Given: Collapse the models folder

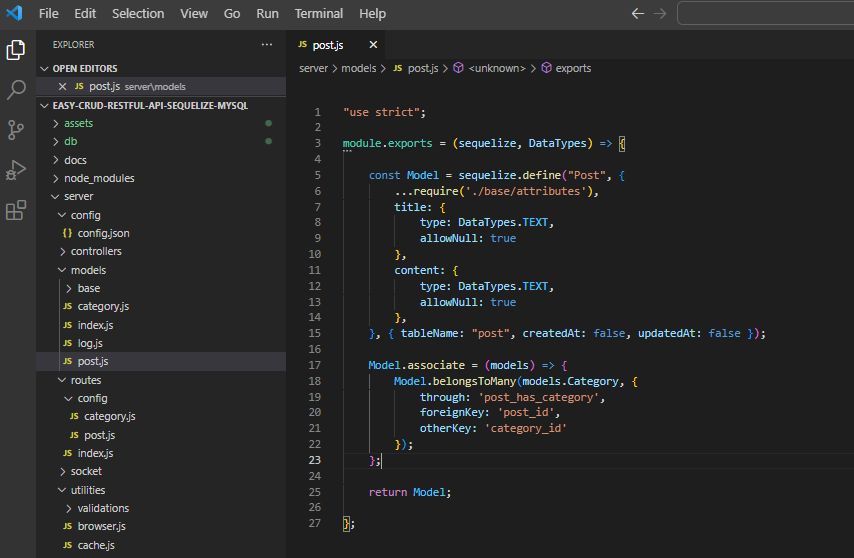Looking at the screenshot, I should [x=88, y=270].
